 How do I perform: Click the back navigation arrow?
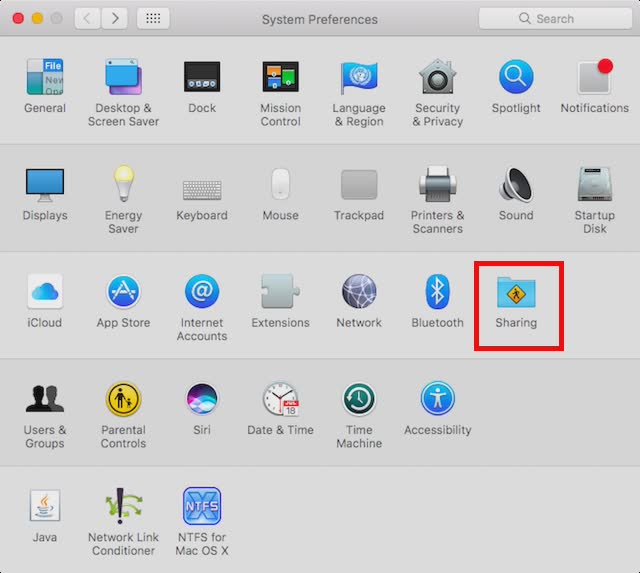[88, 19]
